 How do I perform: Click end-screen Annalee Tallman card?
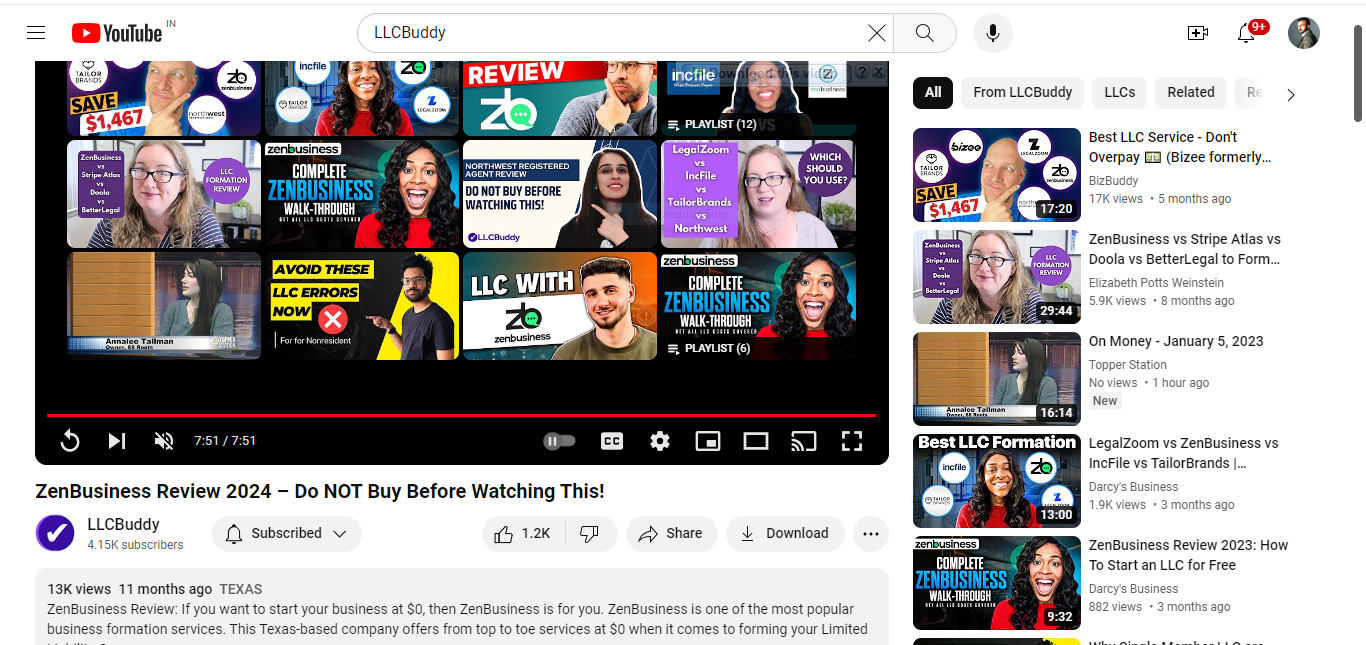[164, 306]
